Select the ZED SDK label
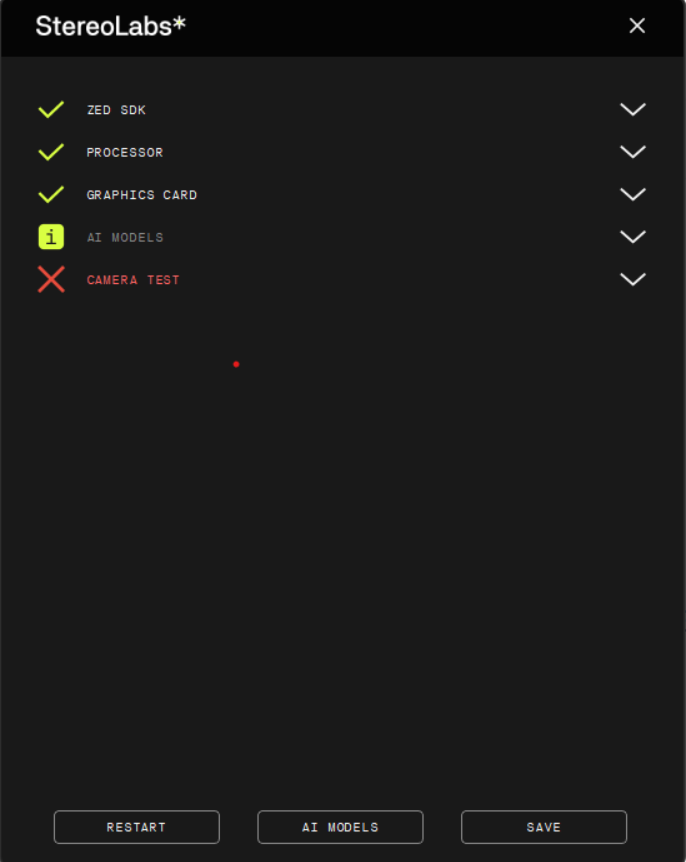Viewport: 686px width, 862px height. [x=116, y=110]
